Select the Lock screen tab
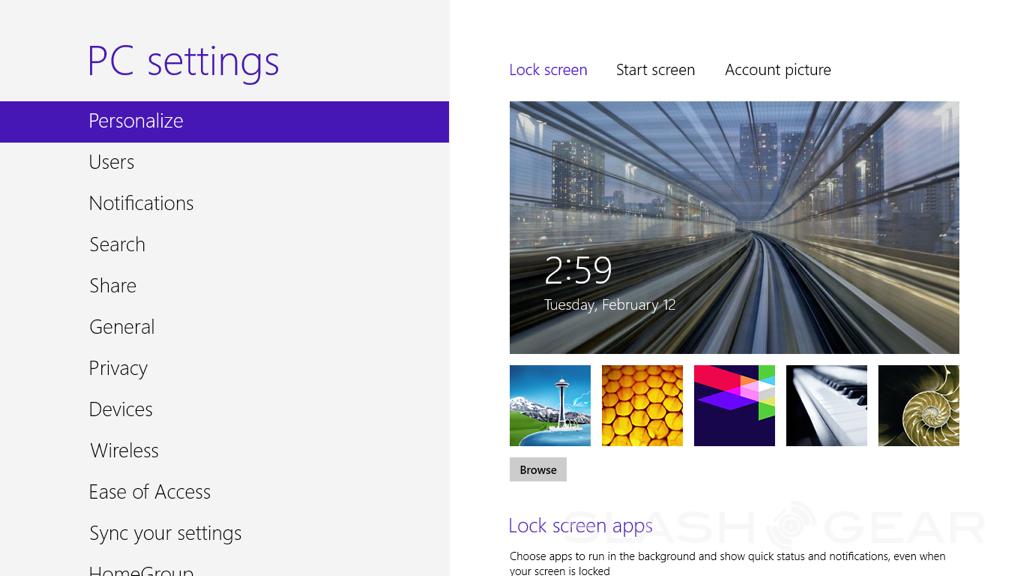Viewport: 1024px width, 576px height. pyautogui.click(x=548, y=70)
